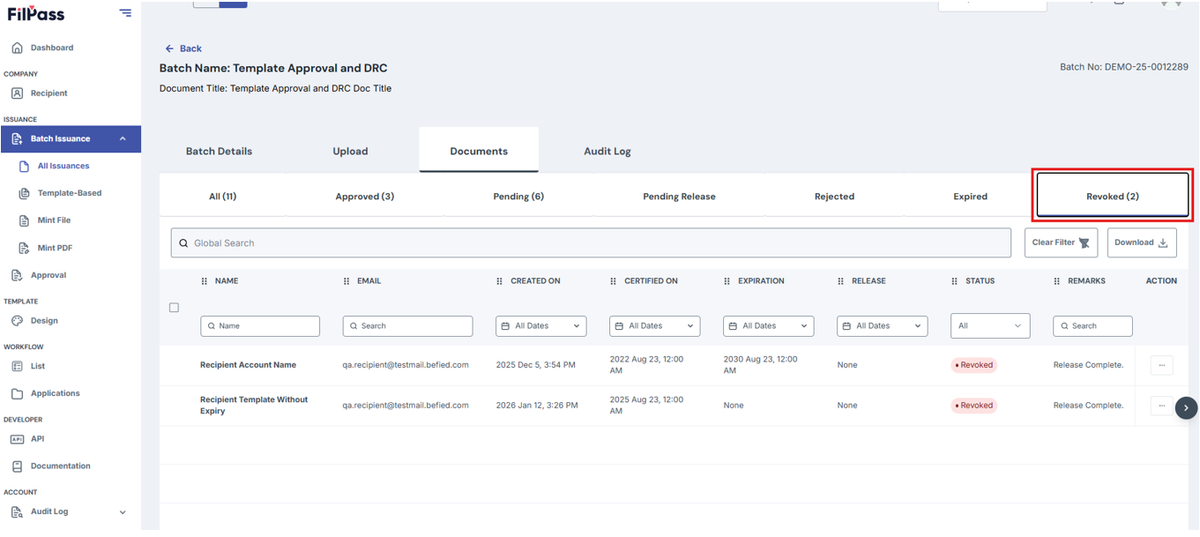This screenshot has height=537, width=1200.
Task: Open the Release dates dropdown
Action: coord(882,326)
